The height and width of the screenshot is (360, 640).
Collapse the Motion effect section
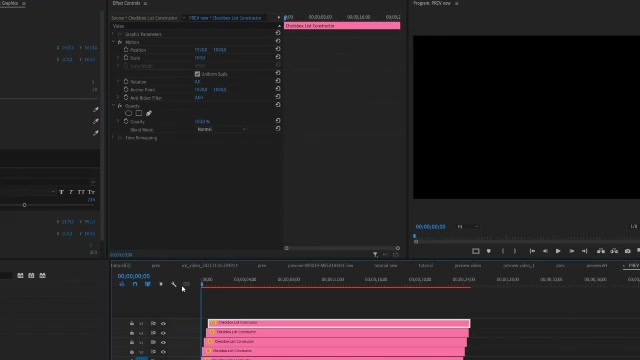tap(113, 42)
